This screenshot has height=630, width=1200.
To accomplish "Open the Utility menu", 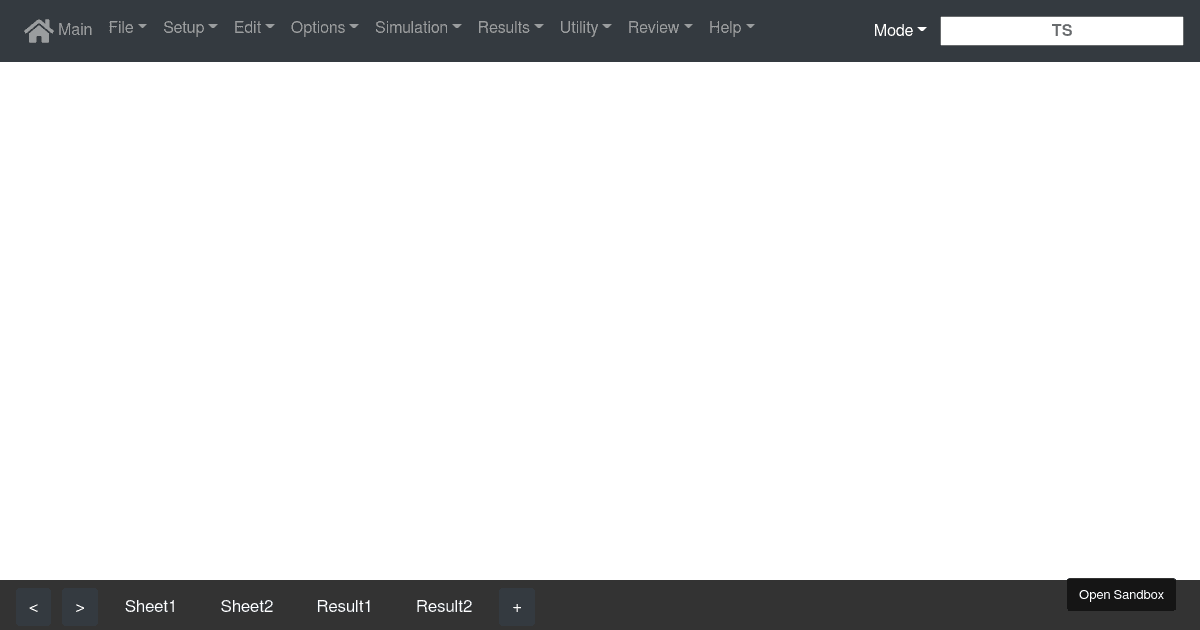I will click(x=586, y=28).
